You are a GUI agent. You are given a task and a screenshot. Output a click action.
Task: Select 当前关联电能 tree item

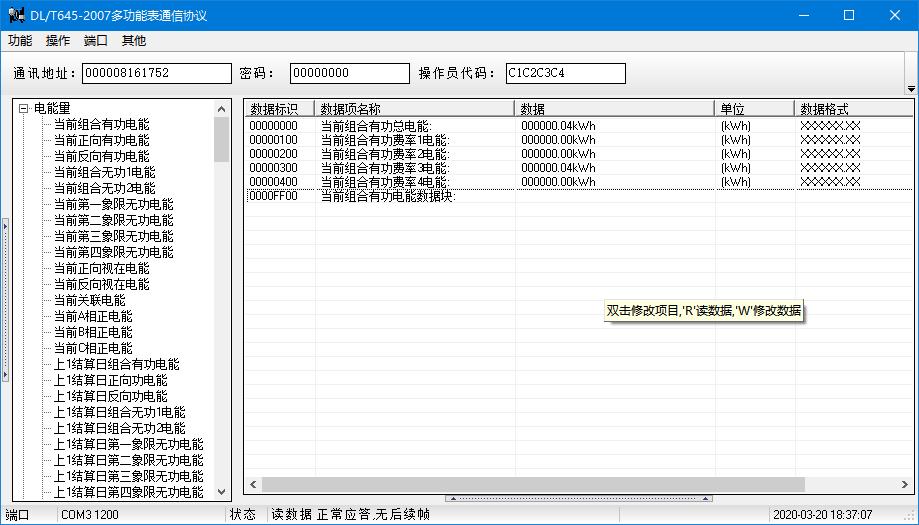click(89, 300)
